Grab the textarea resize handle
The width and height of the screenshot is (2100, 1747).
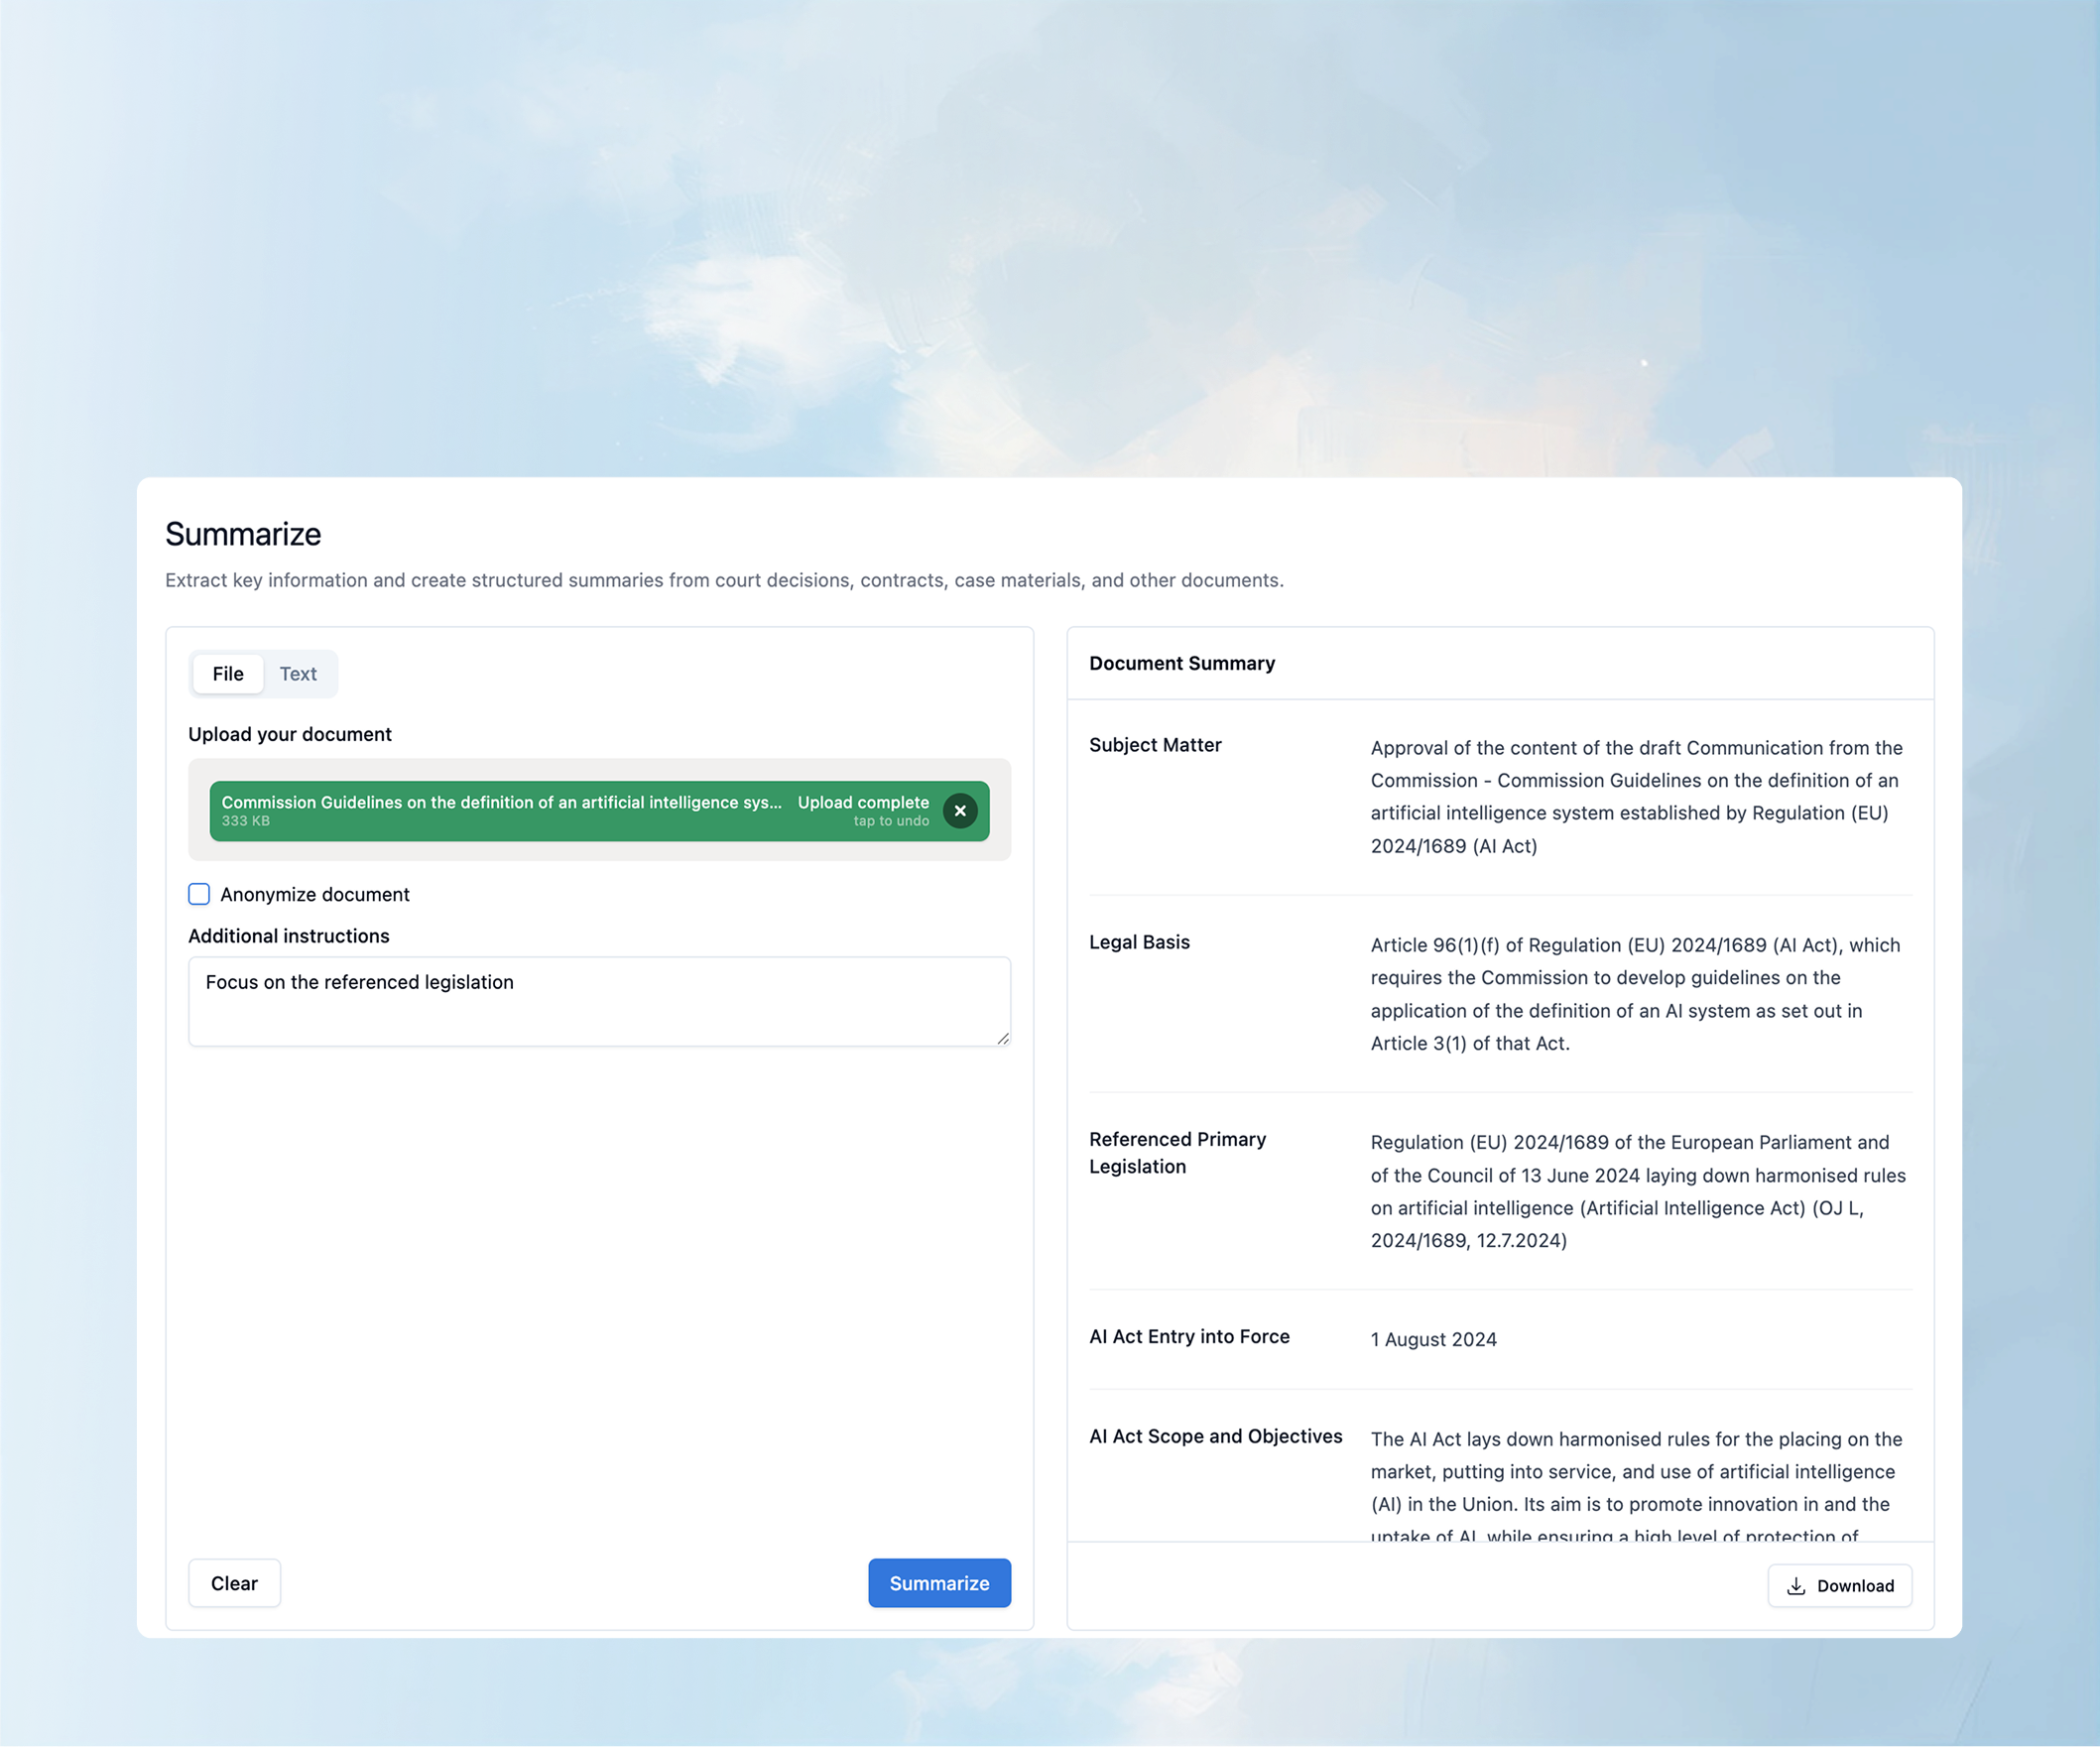1002,1038
